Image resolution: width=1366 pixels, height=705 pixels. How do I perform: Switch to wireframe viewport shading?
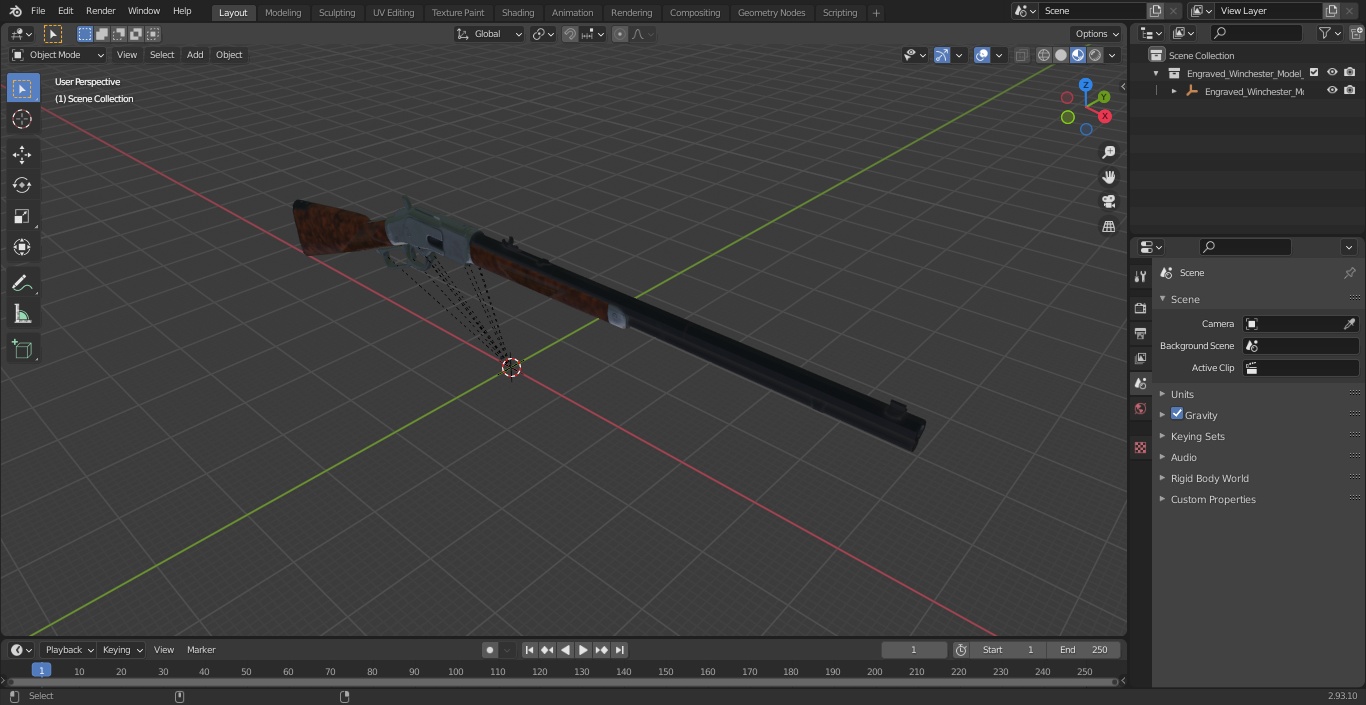tap(1043, 55)
